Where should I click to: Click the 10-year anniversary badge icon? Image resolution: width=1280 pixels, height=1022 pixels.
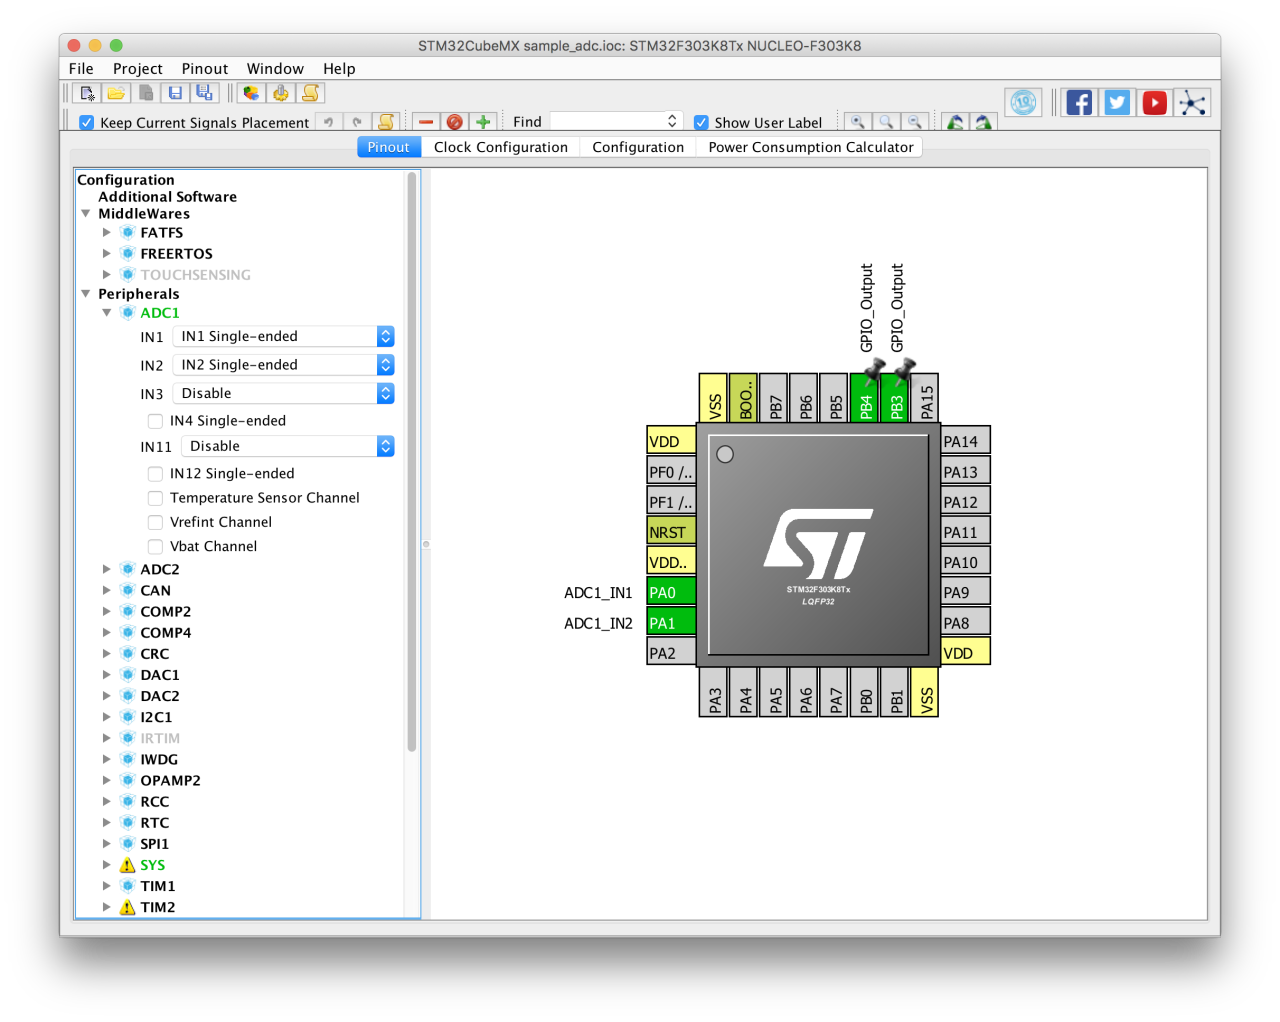tap(1023, 102)
